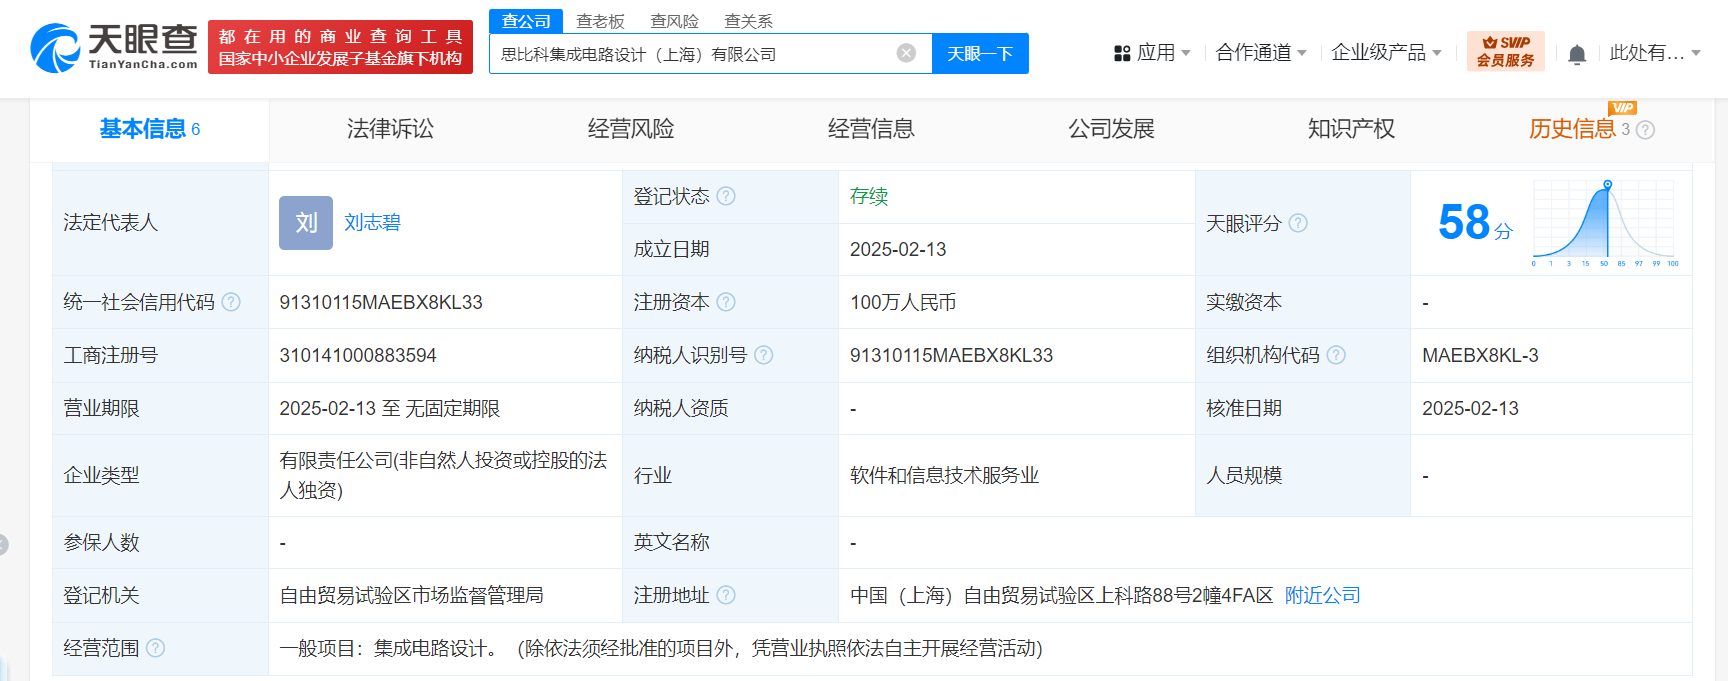Click the 刘 avatar thumbnail
Screen dimensions: 1728x681
306,223
